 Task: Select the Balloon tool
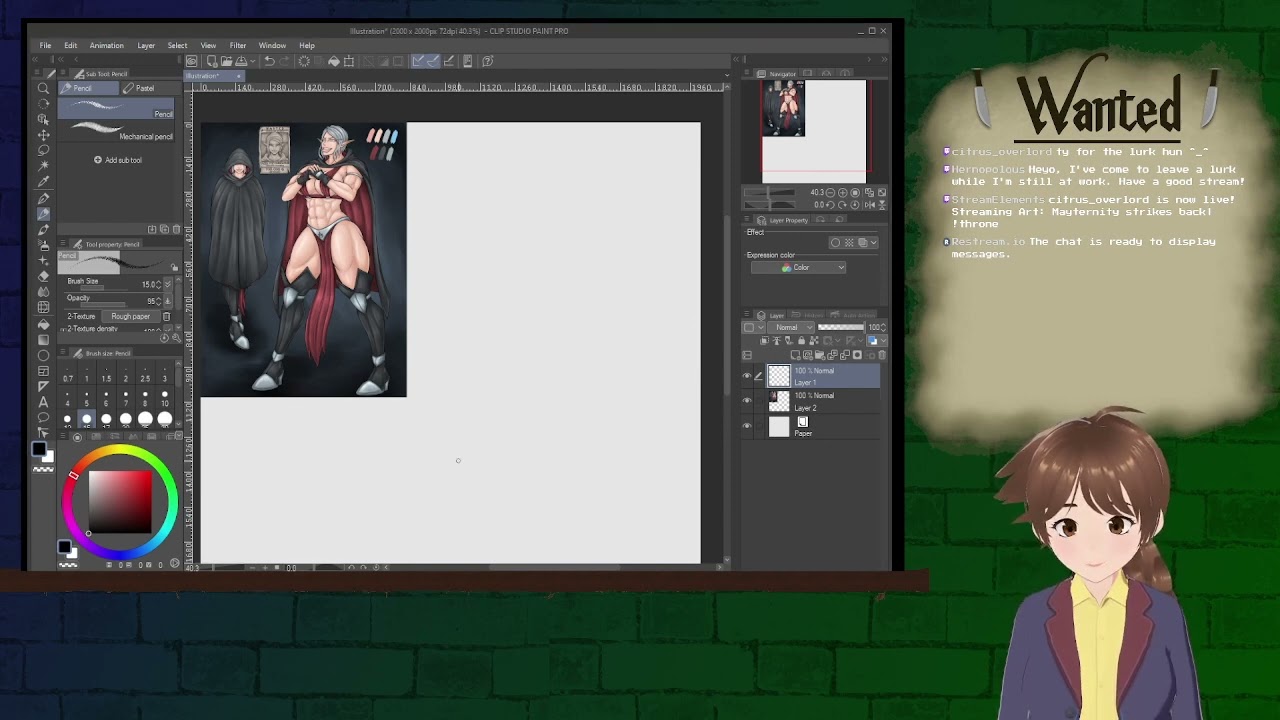coord(43,417)
